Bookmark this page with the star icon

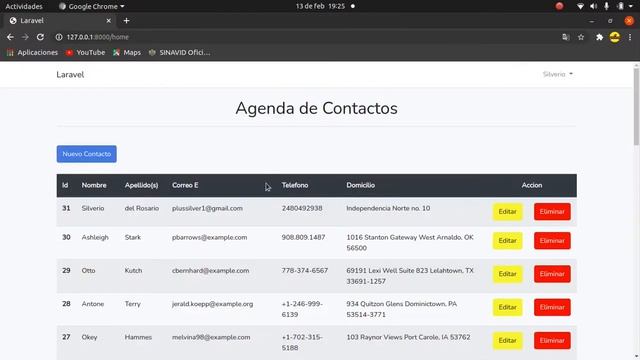tap(581, 37)
